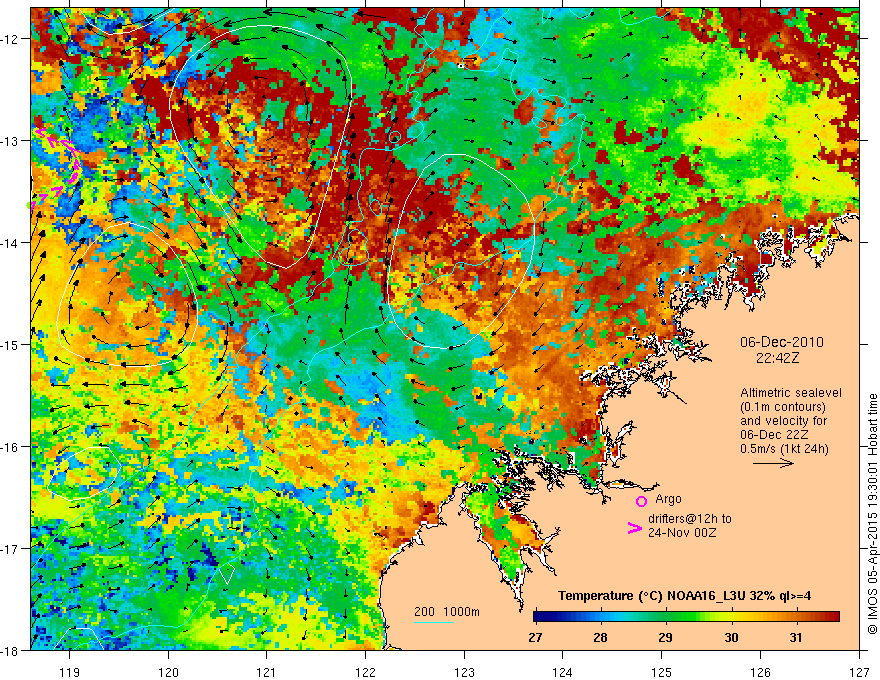This screenshot has width=880, height=680.
Task: Click the colorbar tick label 28
Action: pyautogui.click(x=601, y=637)
